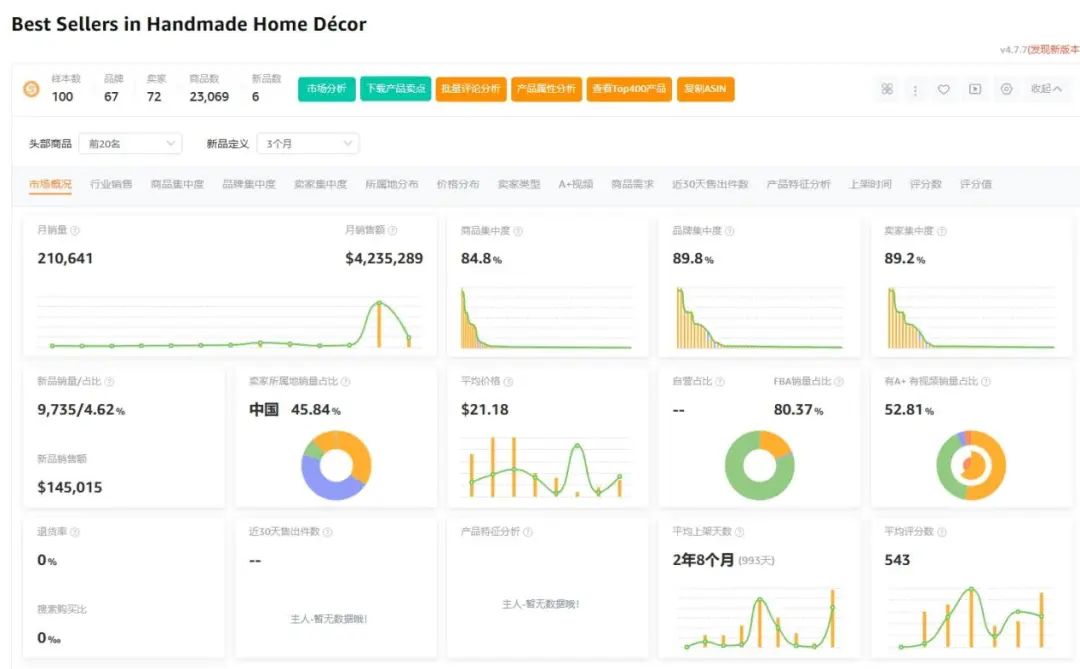The height and width of the screenshot is (669, 1080).
Task: Click the orange 产品属性分析 button
Action: coord(546,89)
